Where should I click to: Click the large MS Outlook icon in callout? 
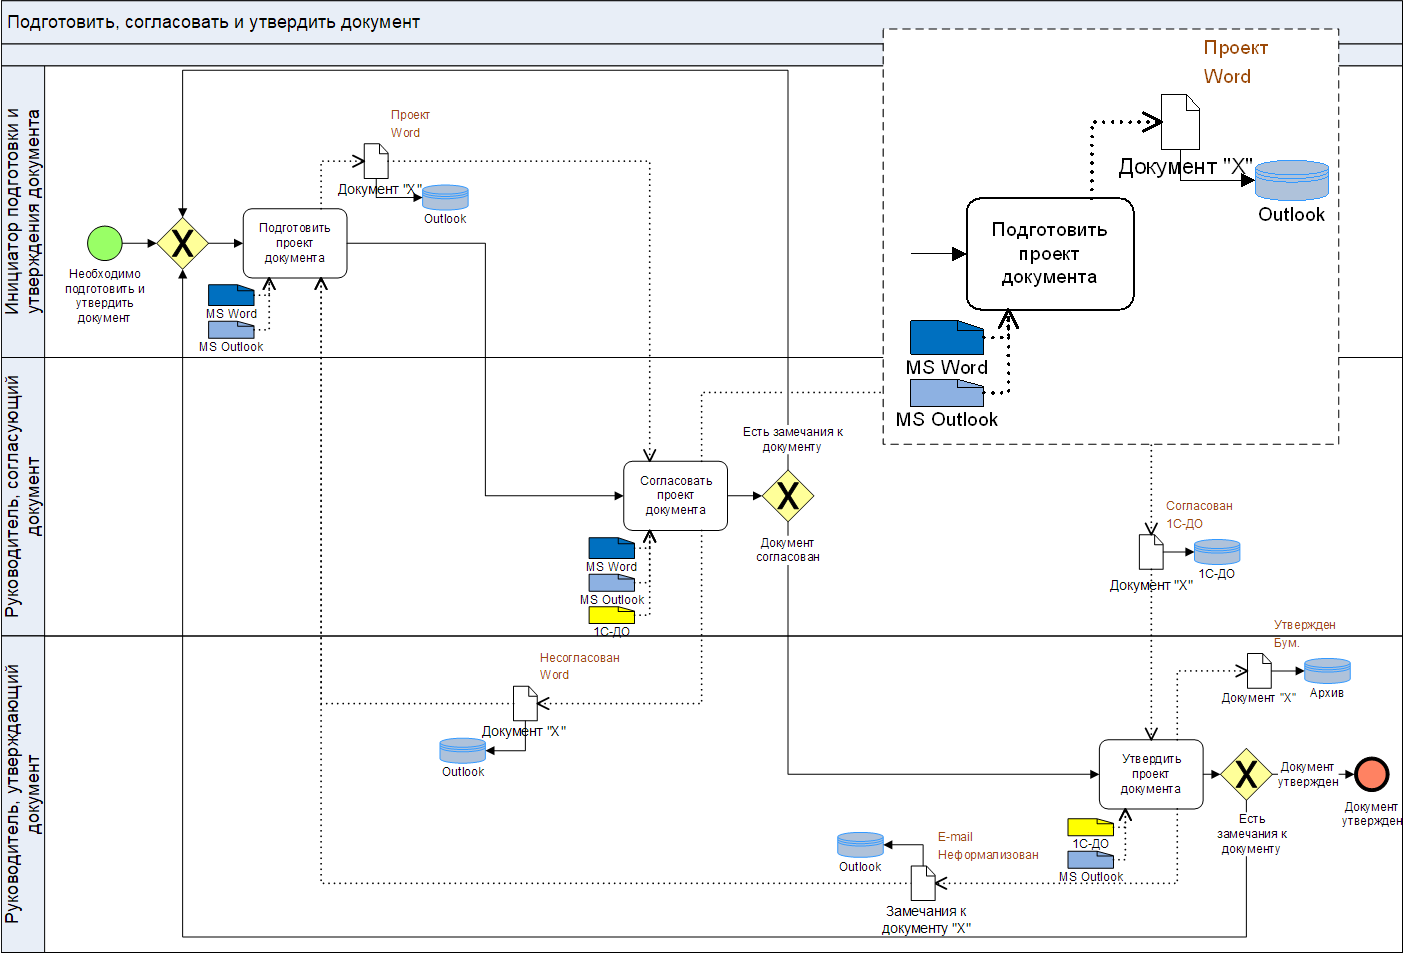point(946,392)
